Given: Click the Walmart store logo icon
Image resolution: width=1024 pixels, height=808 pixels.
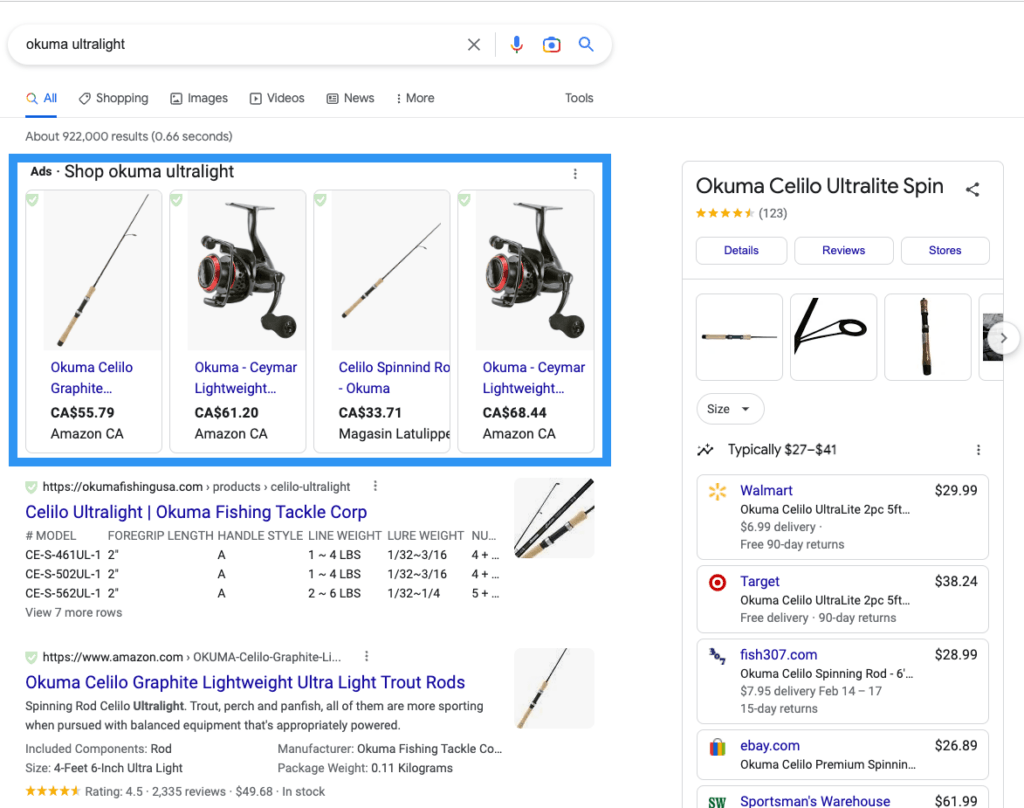Looking at the screenshot, I should click(x=717, y=491).
